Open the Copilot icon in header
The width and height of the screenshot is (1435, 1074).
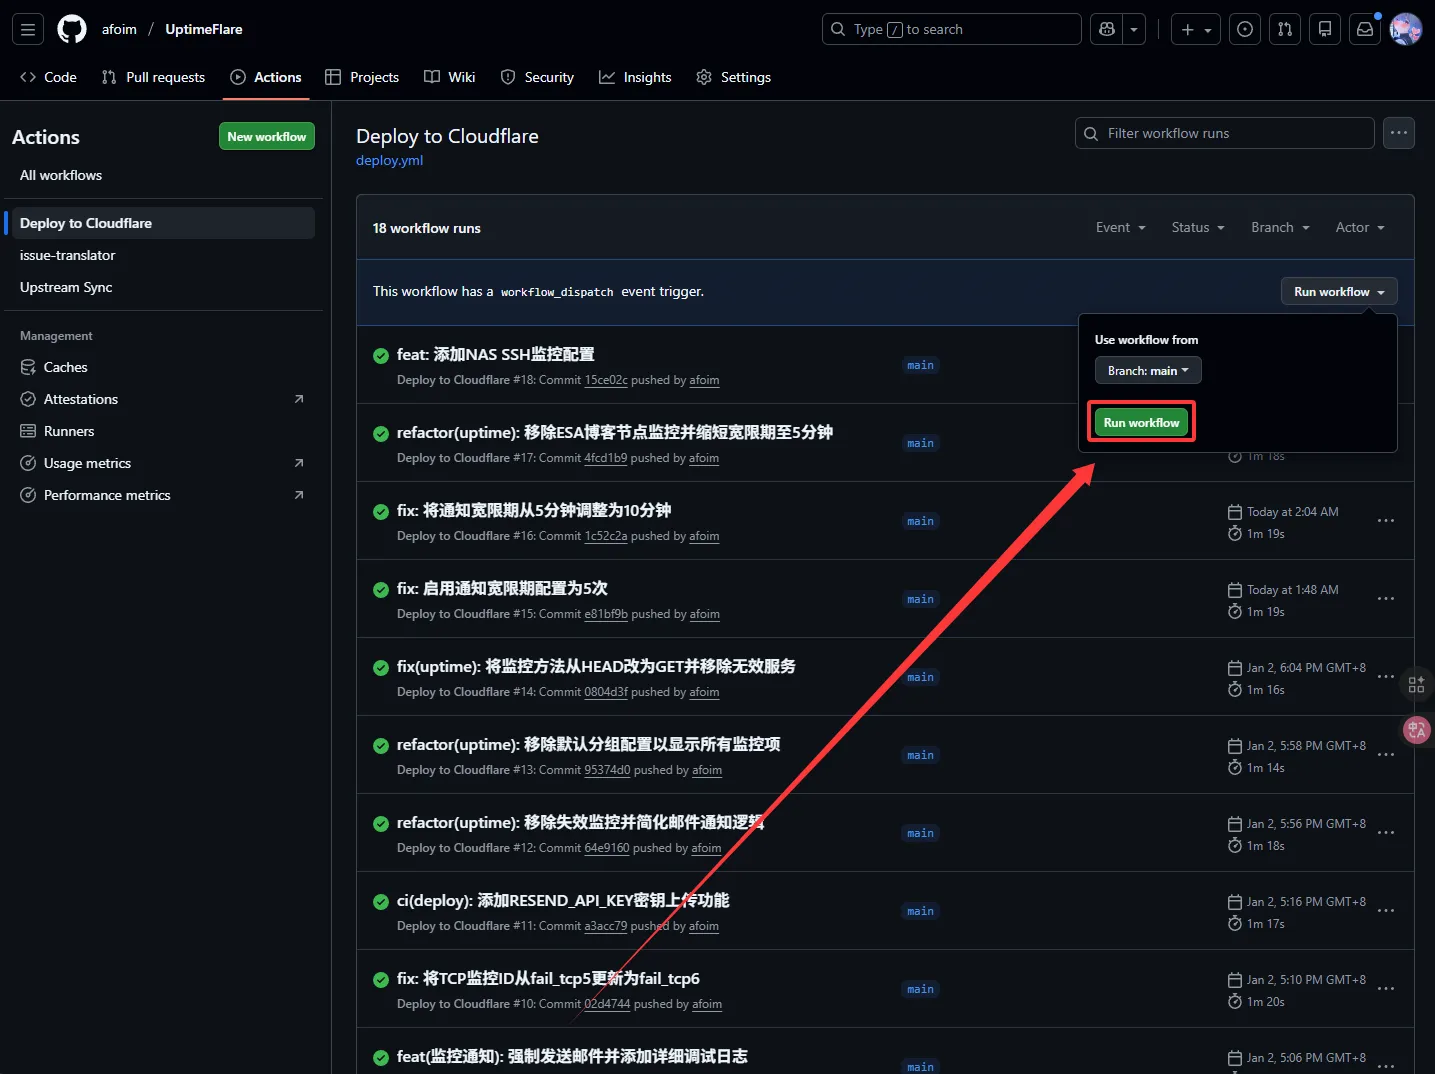pos(1107,29)
